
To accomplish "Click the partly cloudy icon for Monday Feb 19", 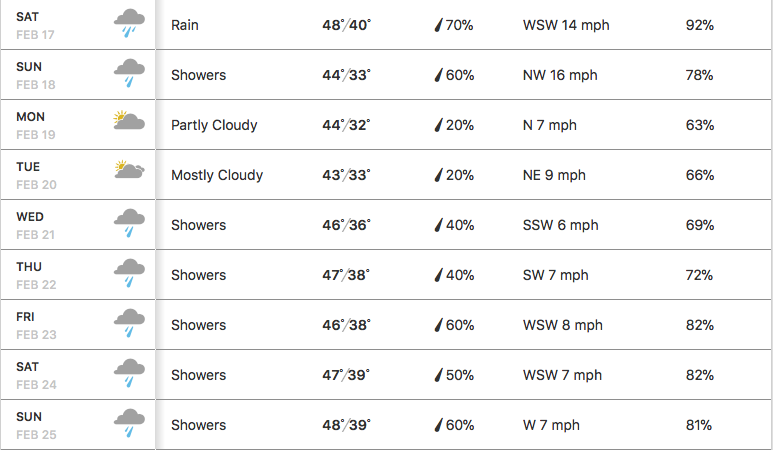I will pyautogui.click(x=129, y=123).
